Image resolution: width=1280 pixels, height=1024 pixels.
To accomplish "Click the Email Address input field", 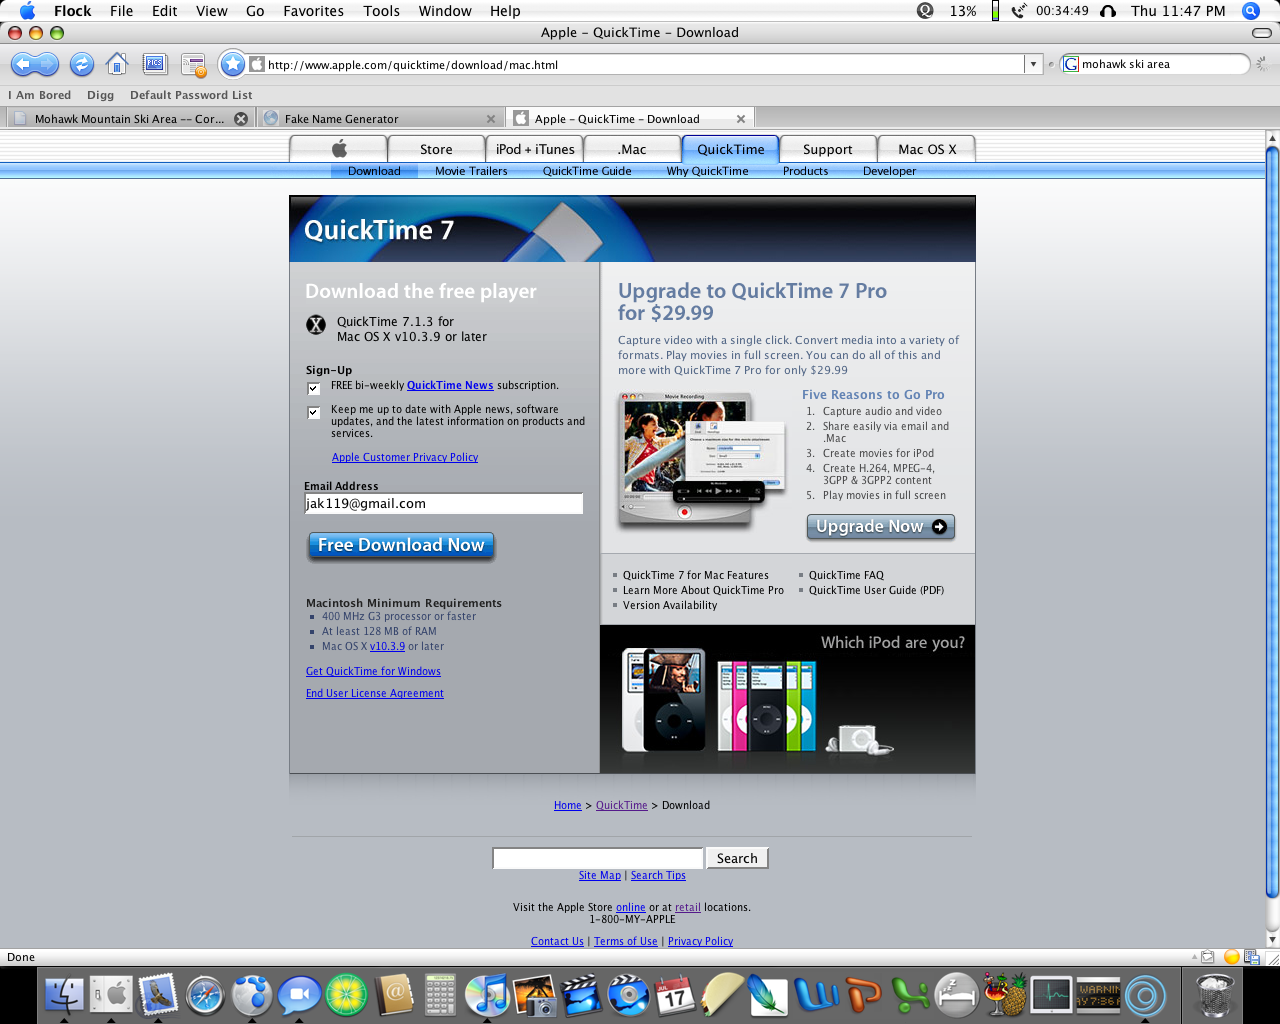I will 443,504.
